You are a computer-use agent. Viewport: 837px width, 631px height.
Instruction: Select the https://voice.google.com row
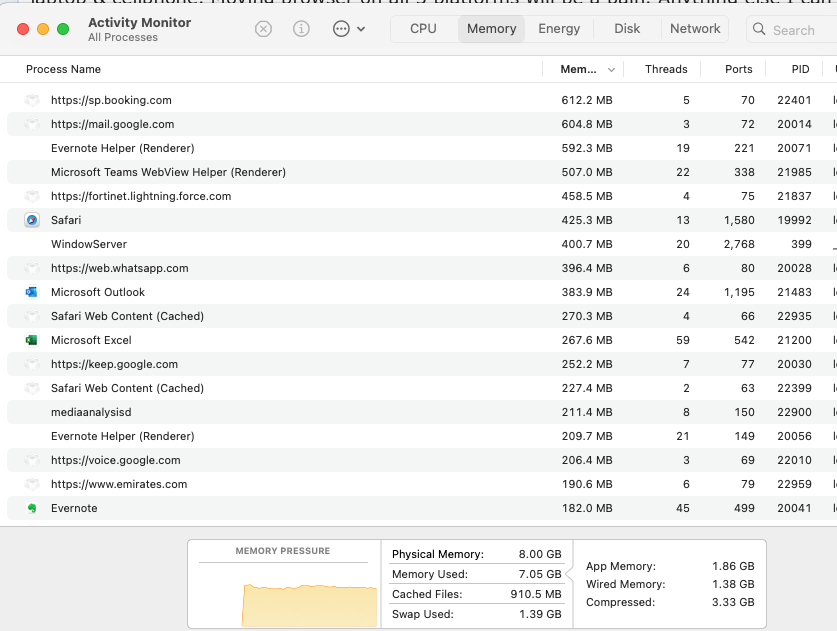[x=422, y=460]
